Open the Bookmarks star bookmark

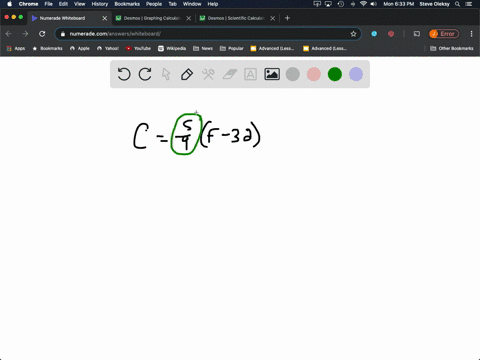[x=47, y=48]
